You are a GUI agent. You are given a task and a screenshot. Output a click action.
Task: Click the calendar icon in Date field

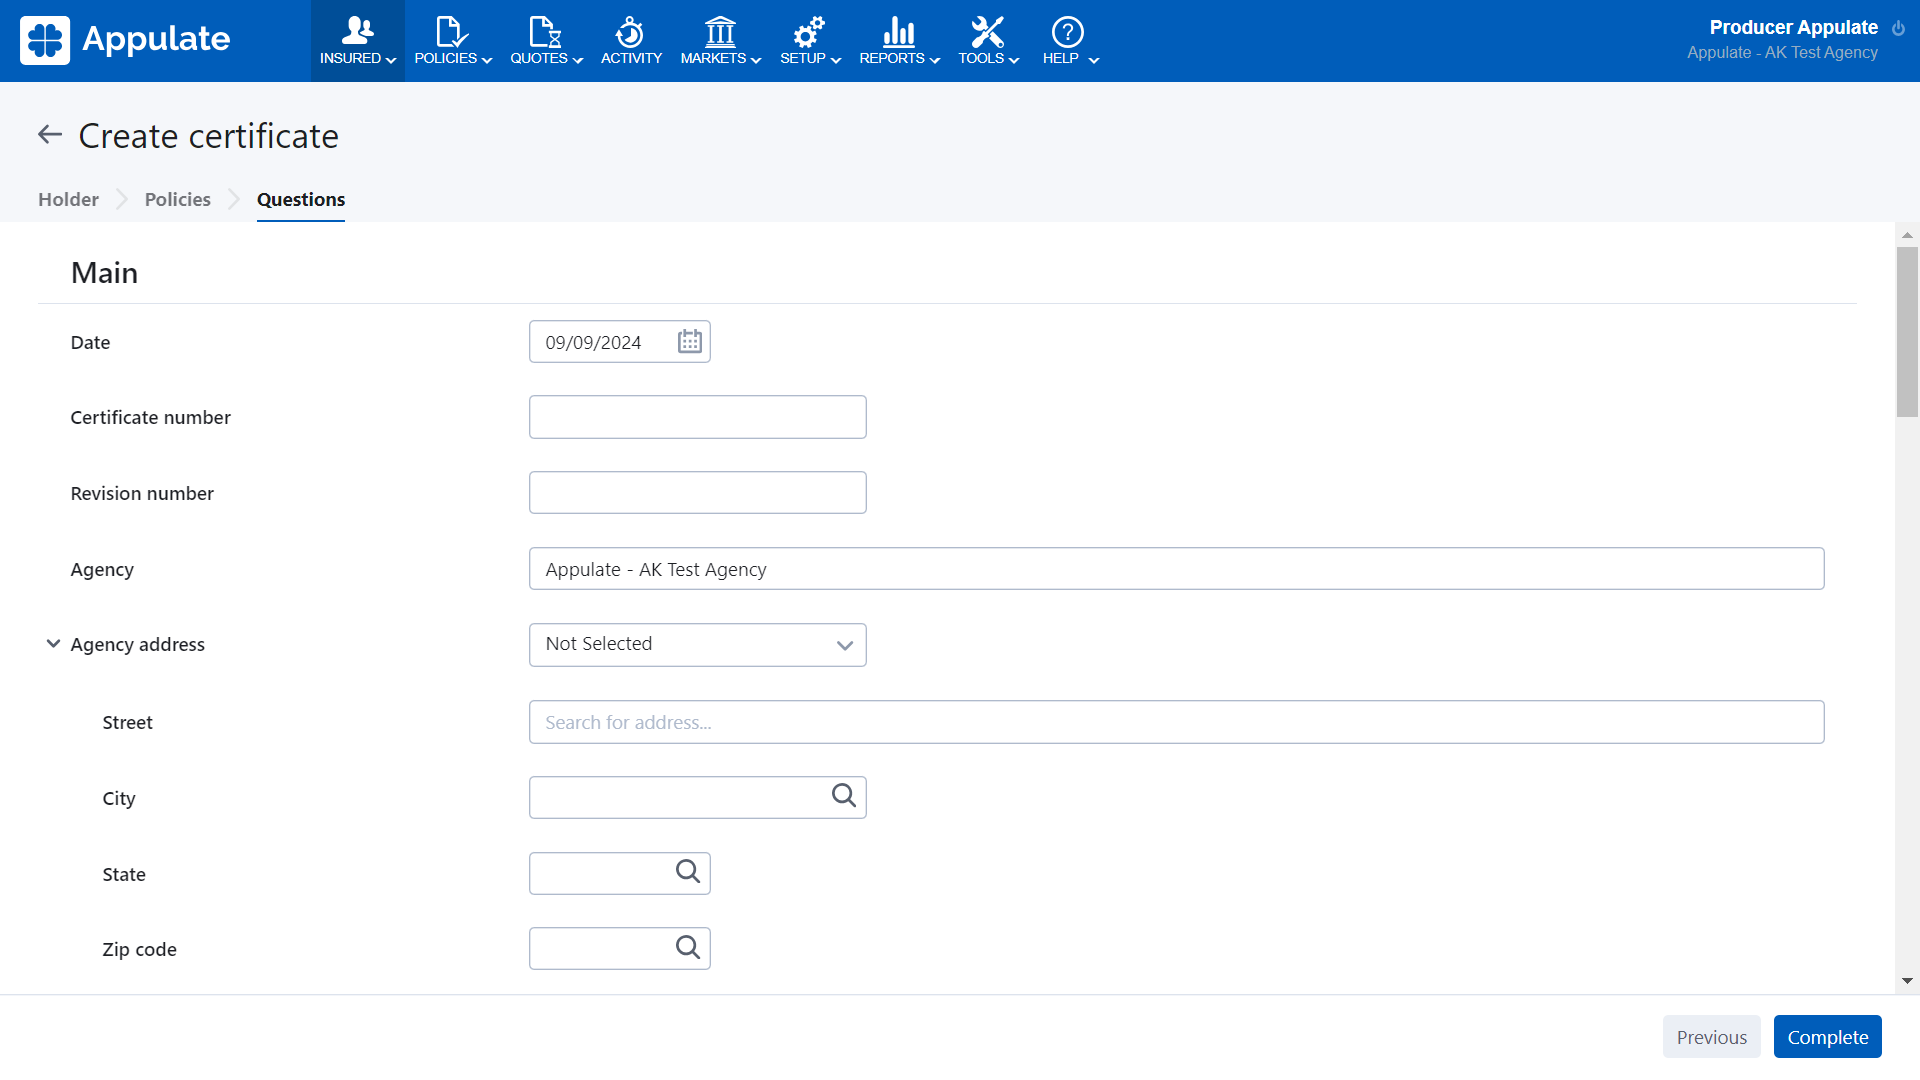[690, 342]
